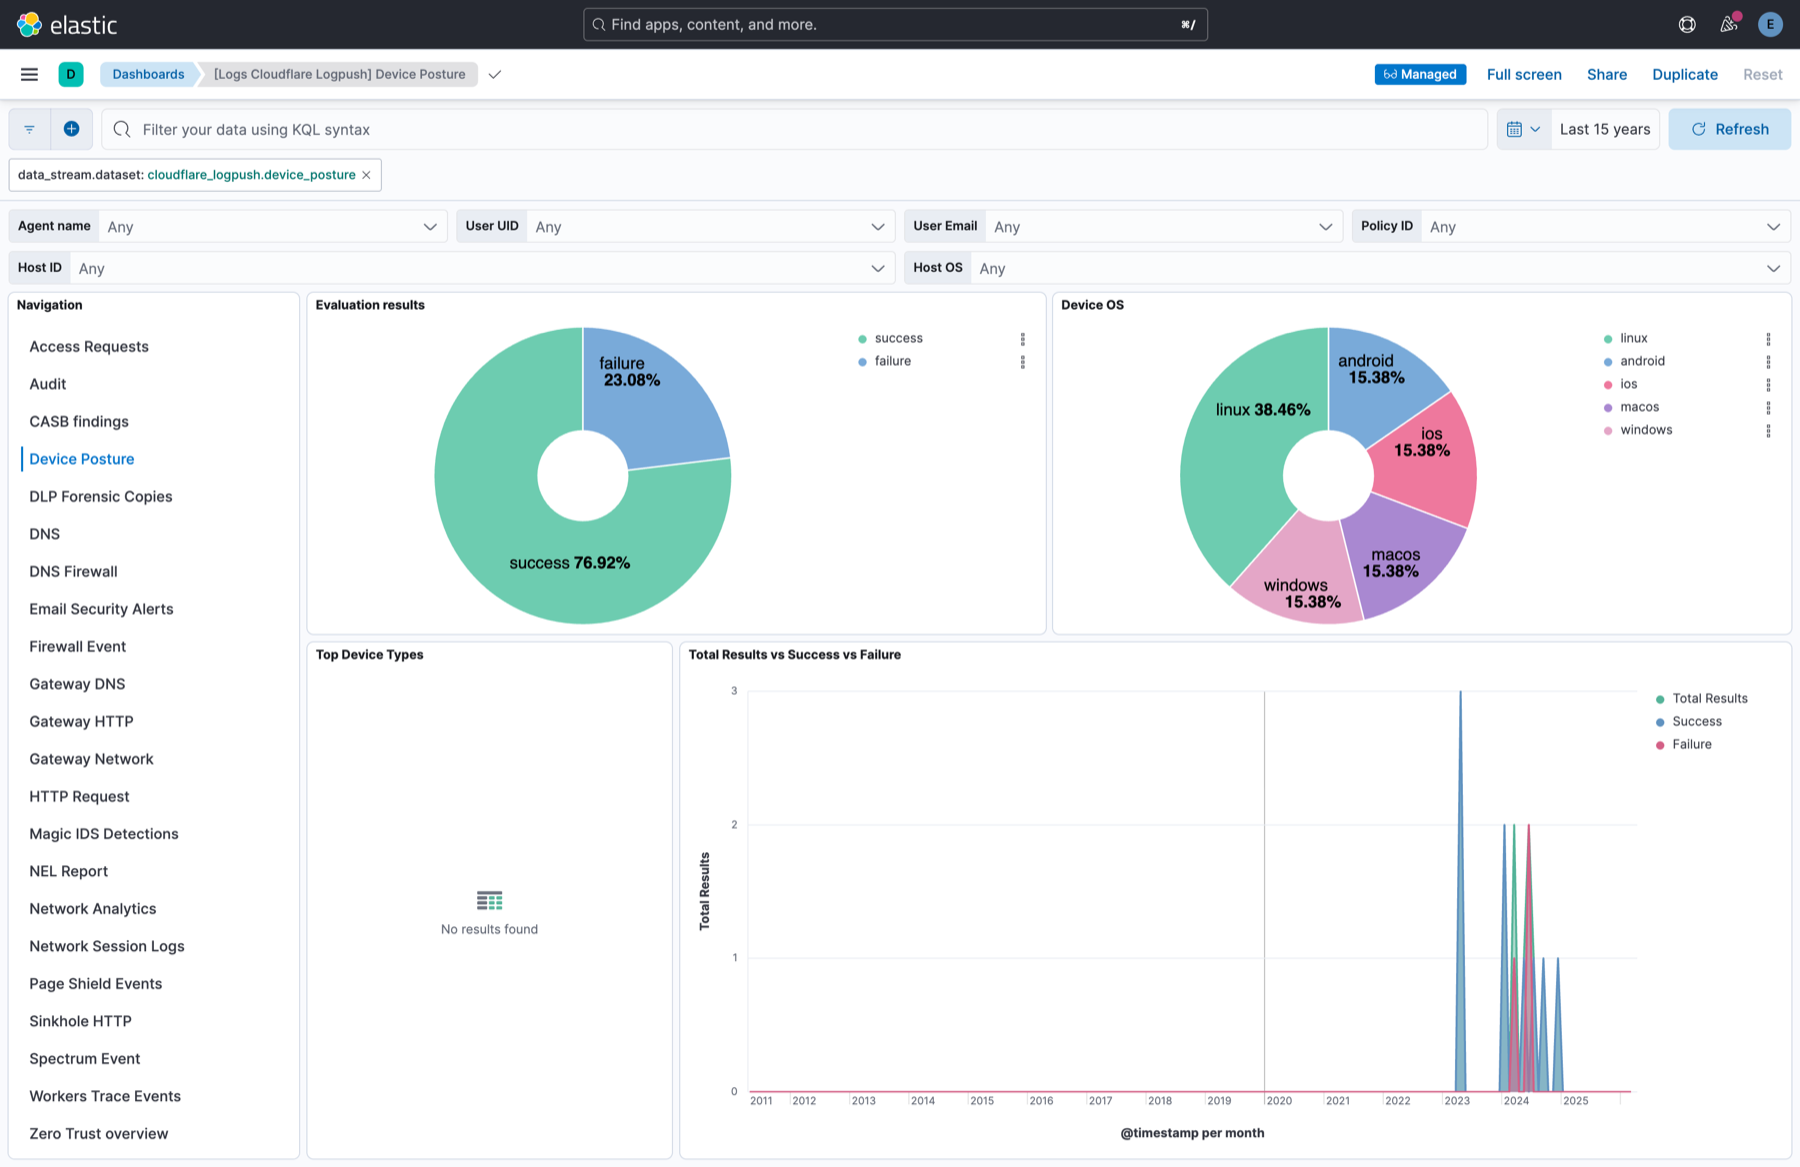The height and width of the screenshot is (1167, 1800).
Task: Expand the Agent name dropdown
Action: [272, 226]
